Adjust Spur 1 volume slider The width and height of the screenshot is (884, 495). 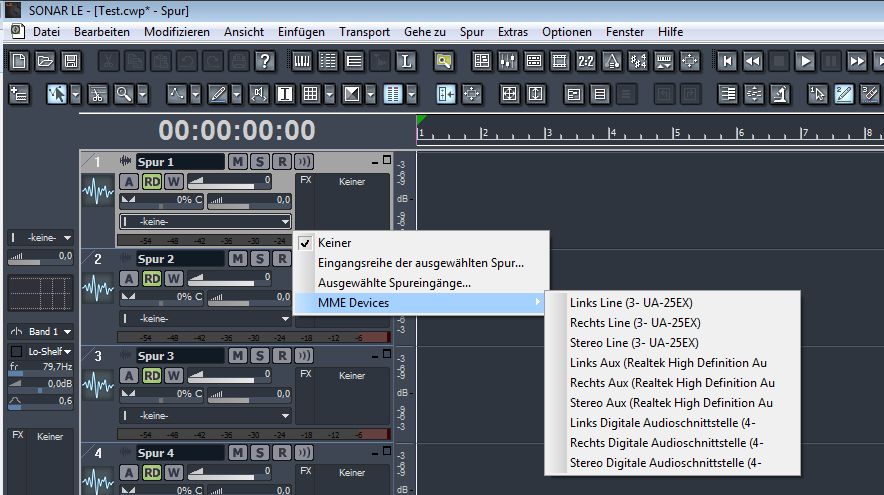point(229,182)
